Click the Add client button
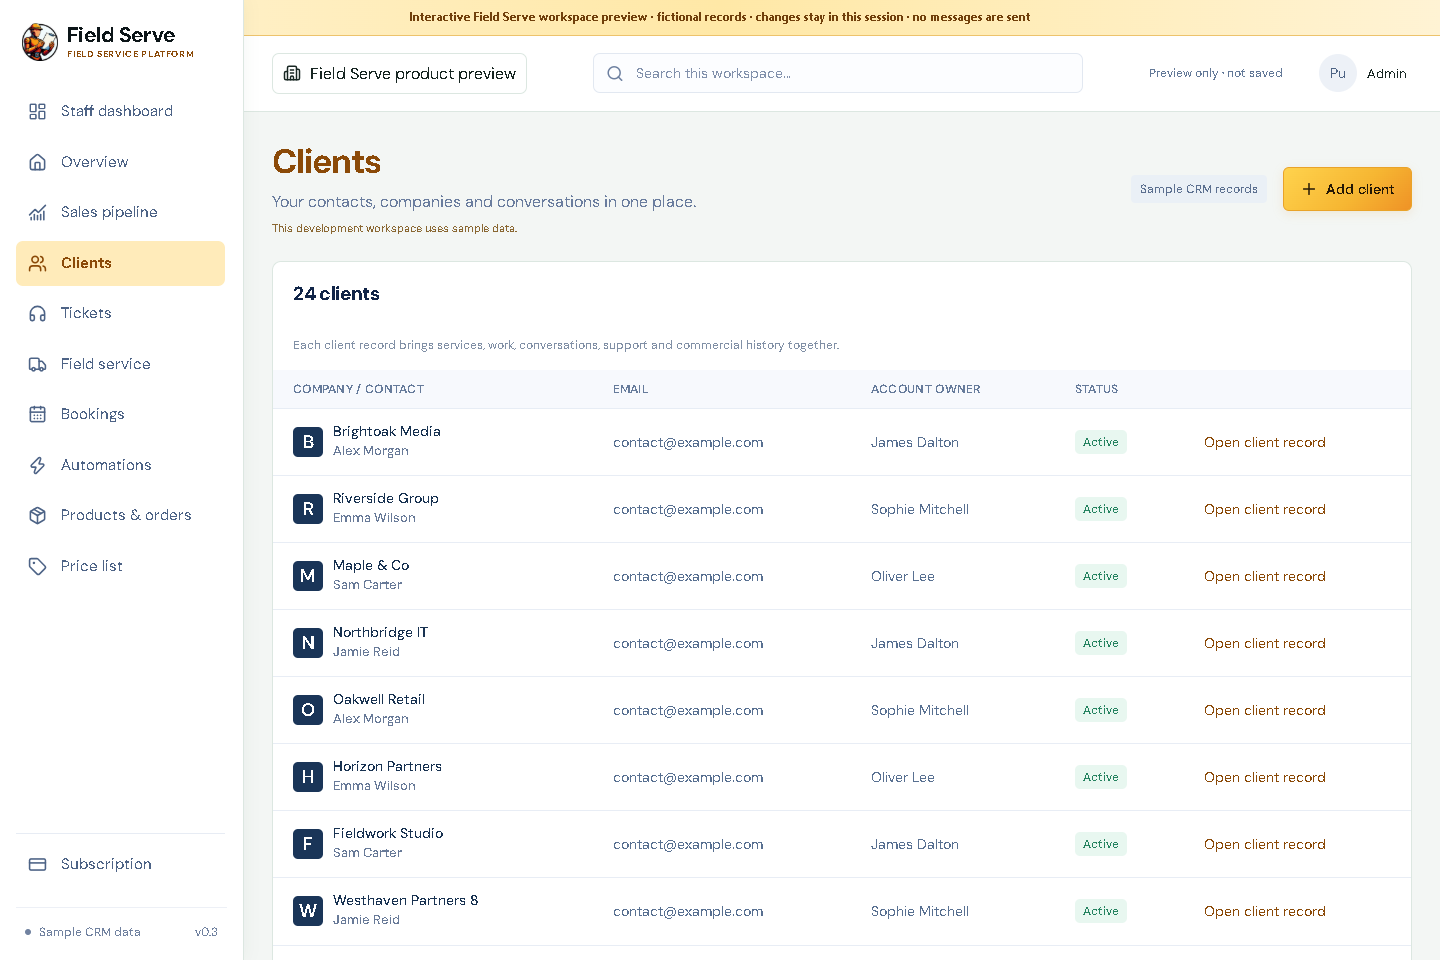The width and height of the screenshot is (1440, 960). coord(1347,189)
